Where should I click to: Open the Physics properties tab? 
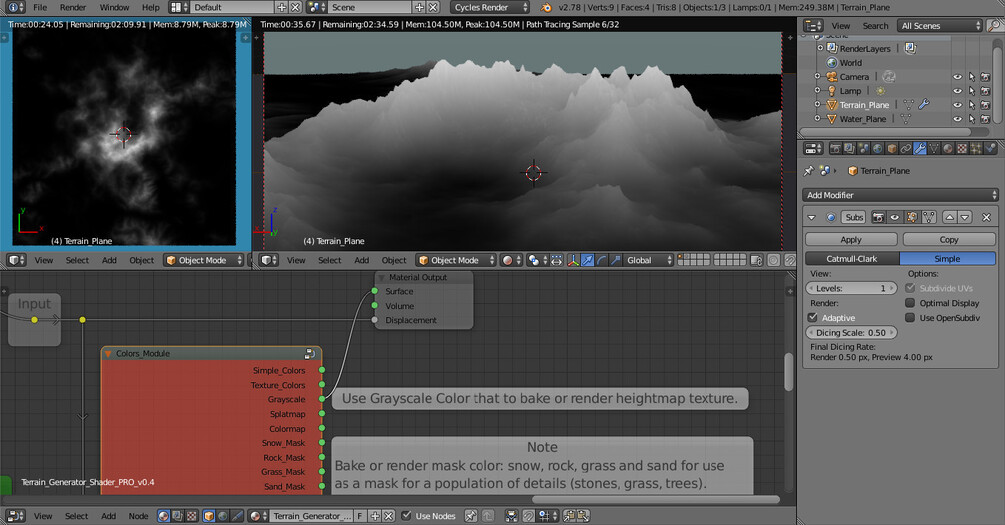pyautogui.click(x=990, y=149)
